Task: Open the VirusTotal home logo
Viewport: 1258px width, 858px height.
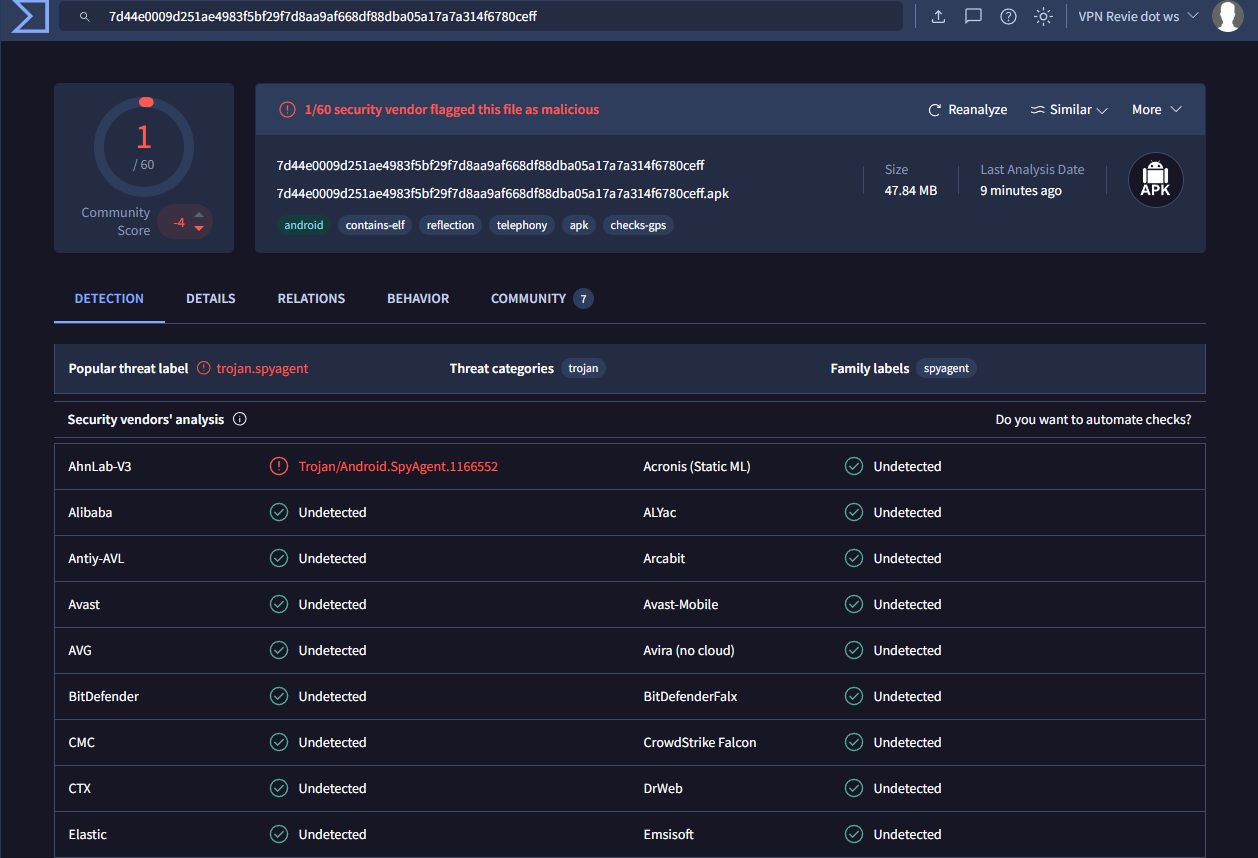Action: (30, 17)
